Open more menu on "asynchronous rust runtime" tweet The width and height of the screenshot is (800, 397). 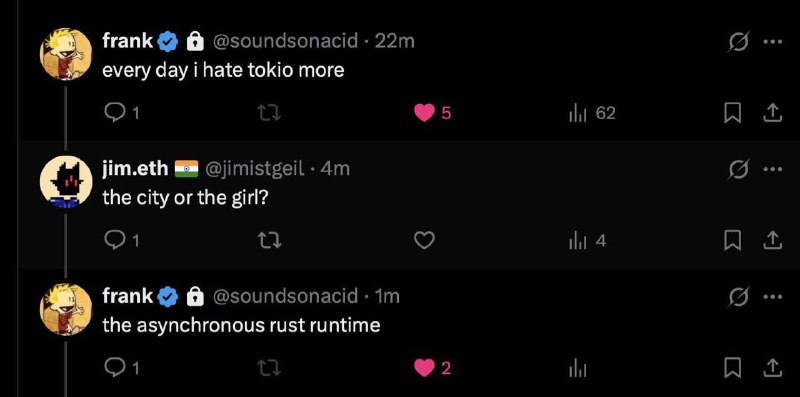click(x=772, y=296)
